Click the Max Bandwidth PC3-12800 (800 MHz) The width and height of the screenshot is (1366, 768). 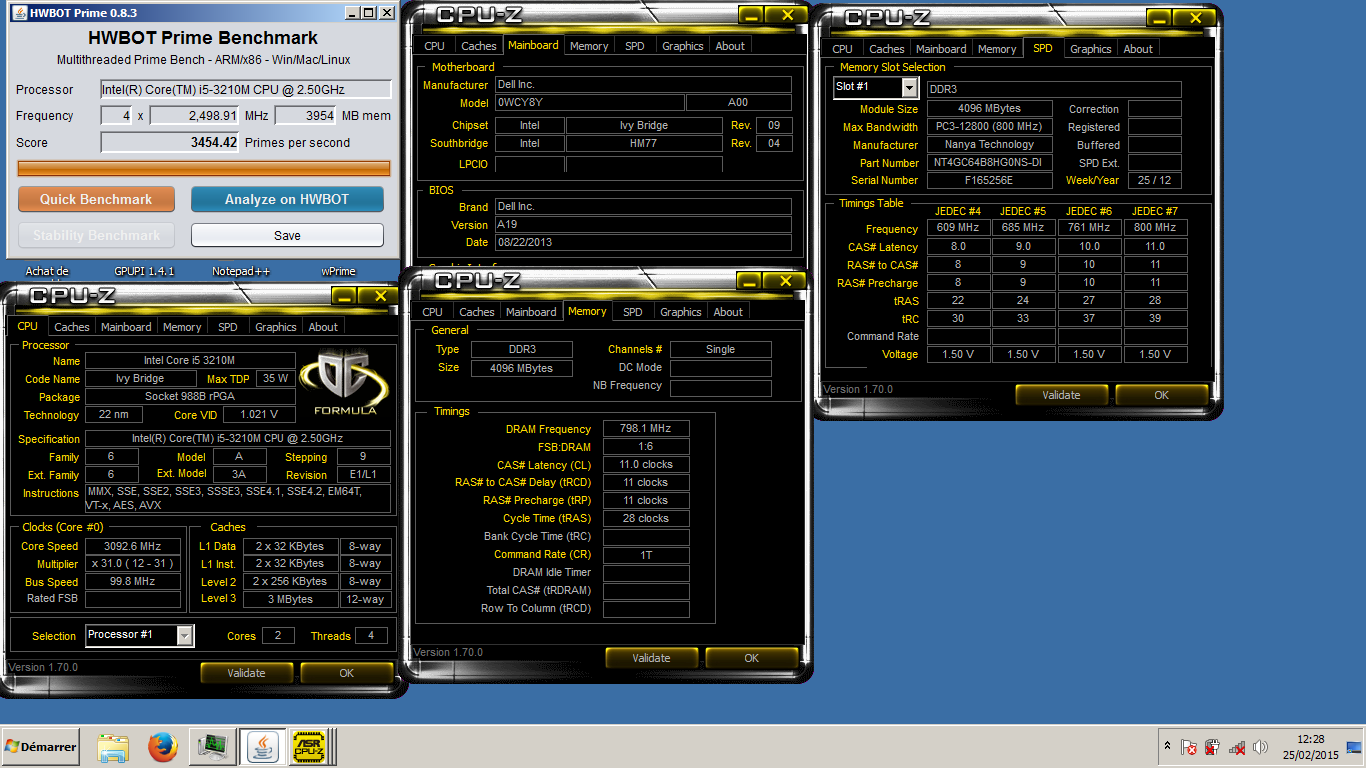click(989, 127)
